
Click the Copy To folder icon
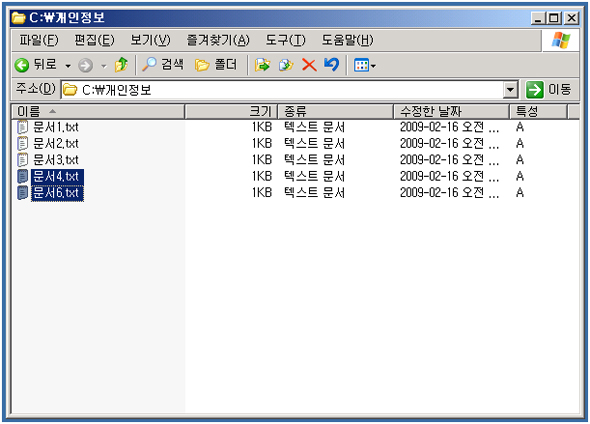[x=286, y=65]
